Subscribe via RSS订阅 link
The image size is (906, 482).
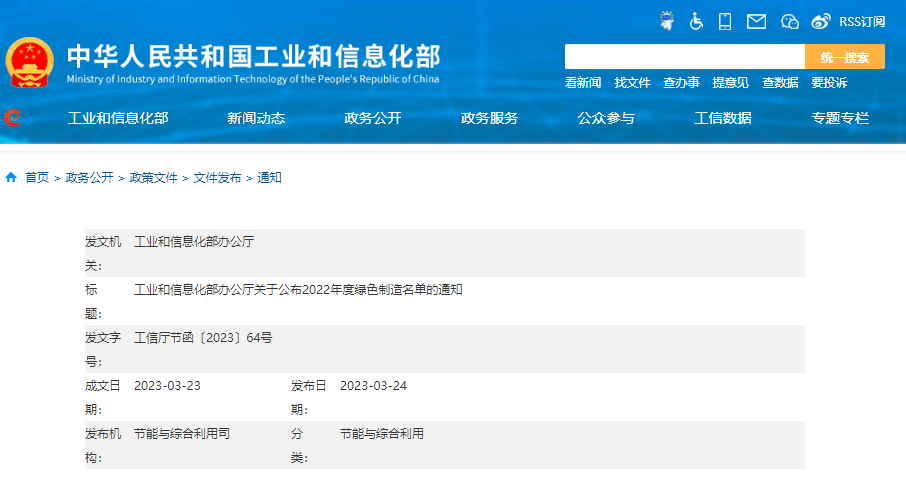click(x=862, y=21)
